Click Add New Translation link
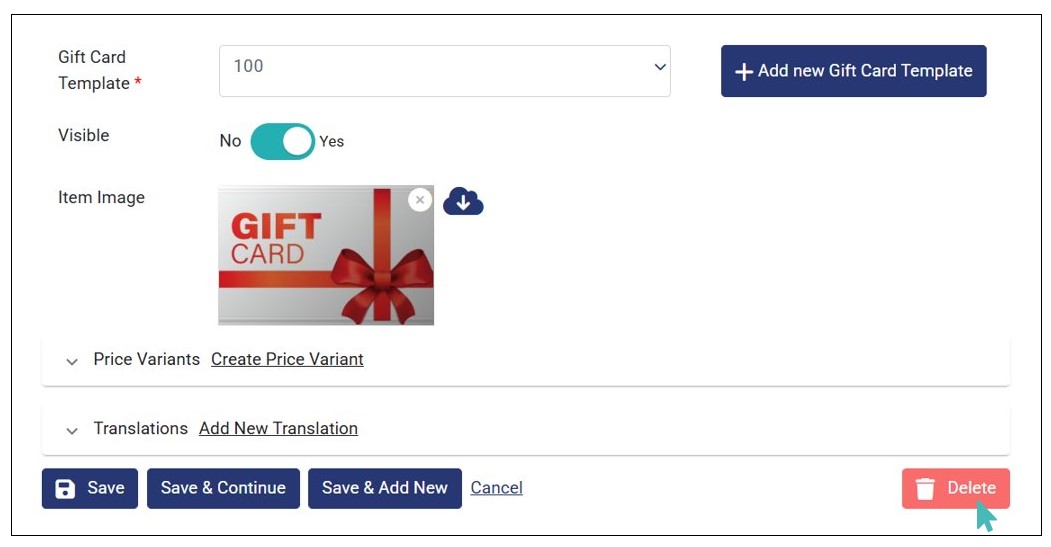Image resolution: width=1051 pixels, height=547 pixels. [x=278, y=428]
